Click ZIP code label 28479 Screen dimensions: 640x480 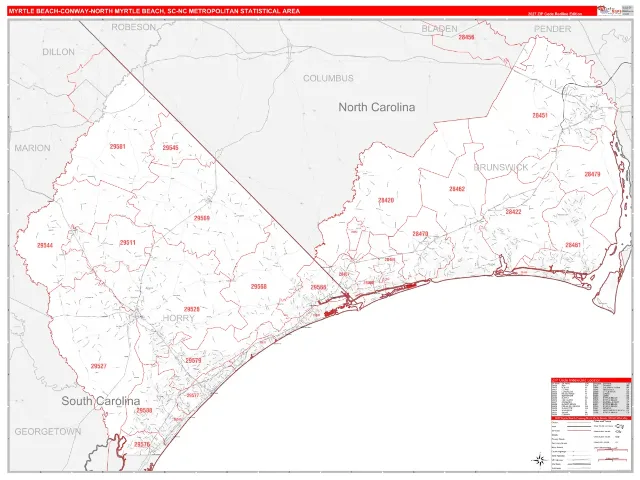click(592, 174)
